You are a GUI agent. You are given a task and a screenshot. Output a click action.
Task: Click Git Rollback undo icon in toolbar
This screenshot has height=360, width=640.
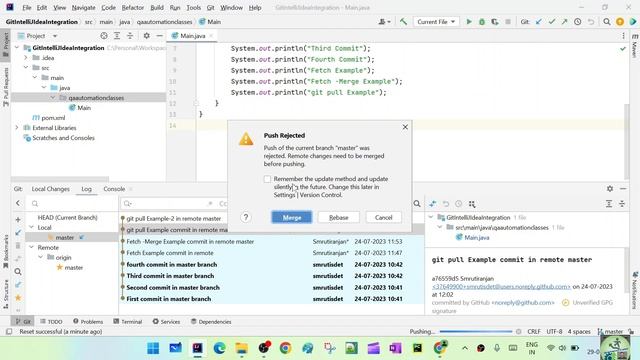click(591, 22)
